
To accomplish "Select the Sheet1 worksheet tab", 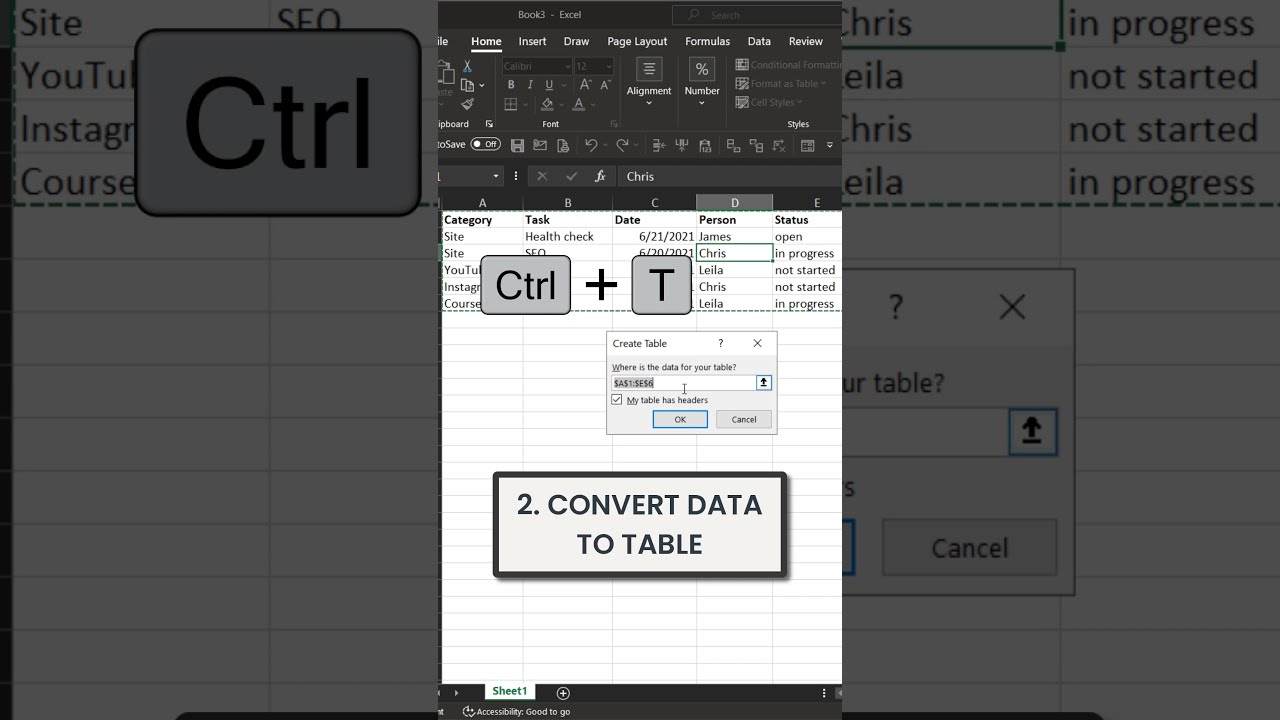I will 509,692.
